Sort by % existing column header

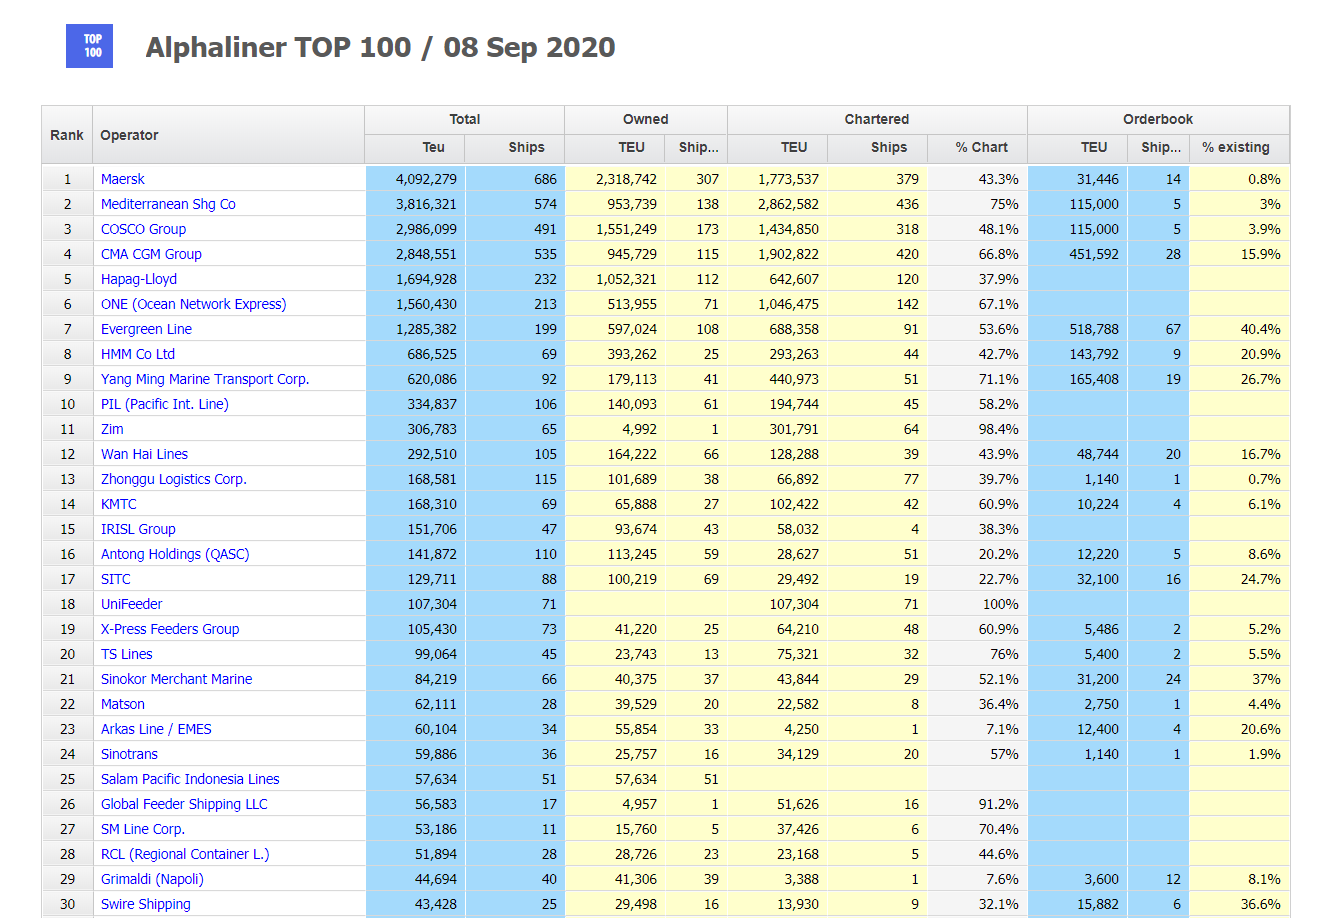coord(1239,148)
